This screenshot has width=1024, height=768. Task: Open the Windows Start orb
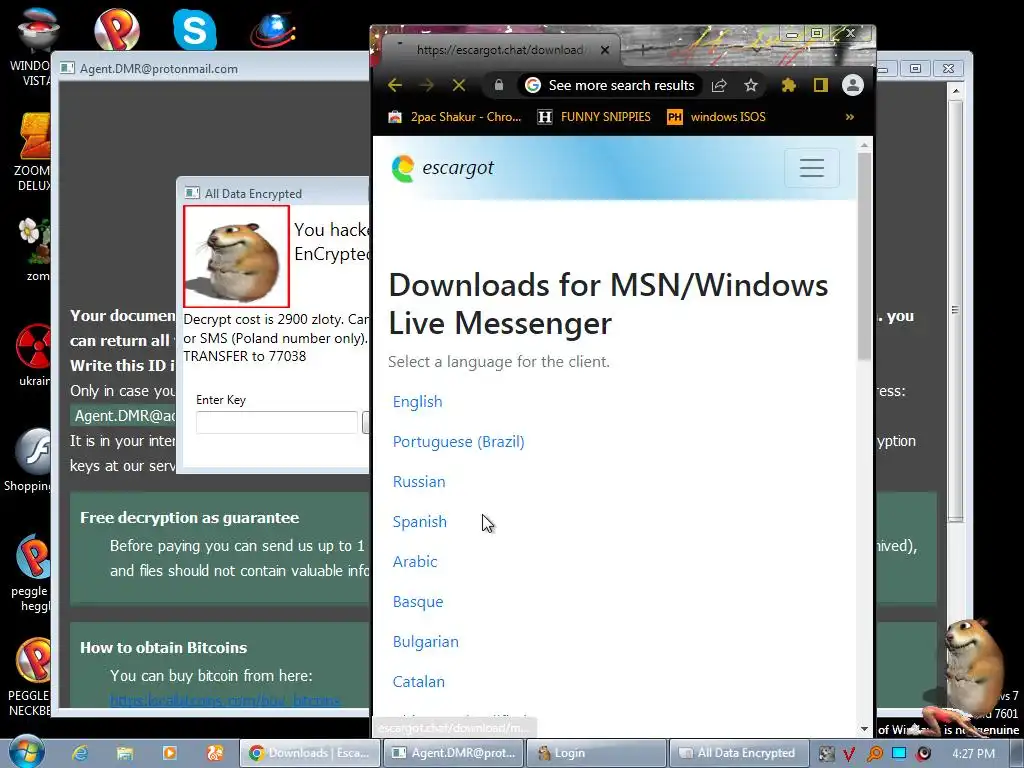pyautogui.click(x=25, y=752)
